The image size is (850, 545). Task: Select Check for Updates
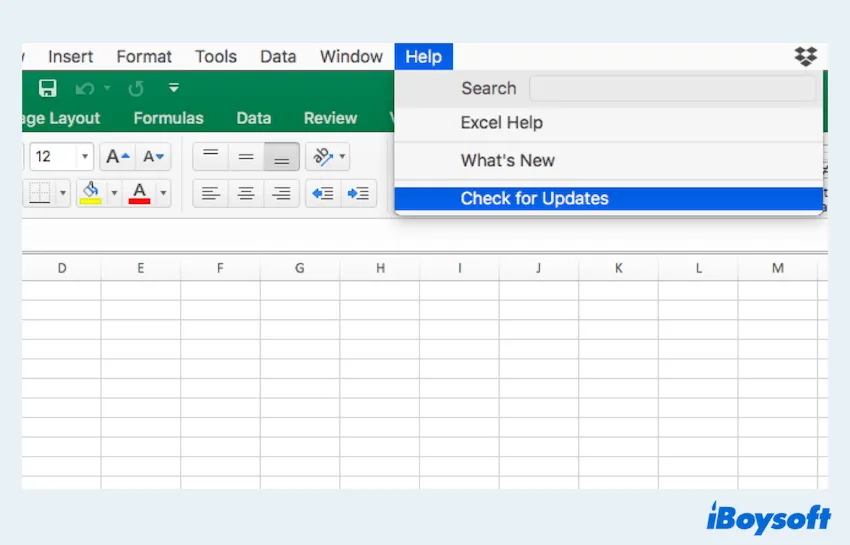608,198
